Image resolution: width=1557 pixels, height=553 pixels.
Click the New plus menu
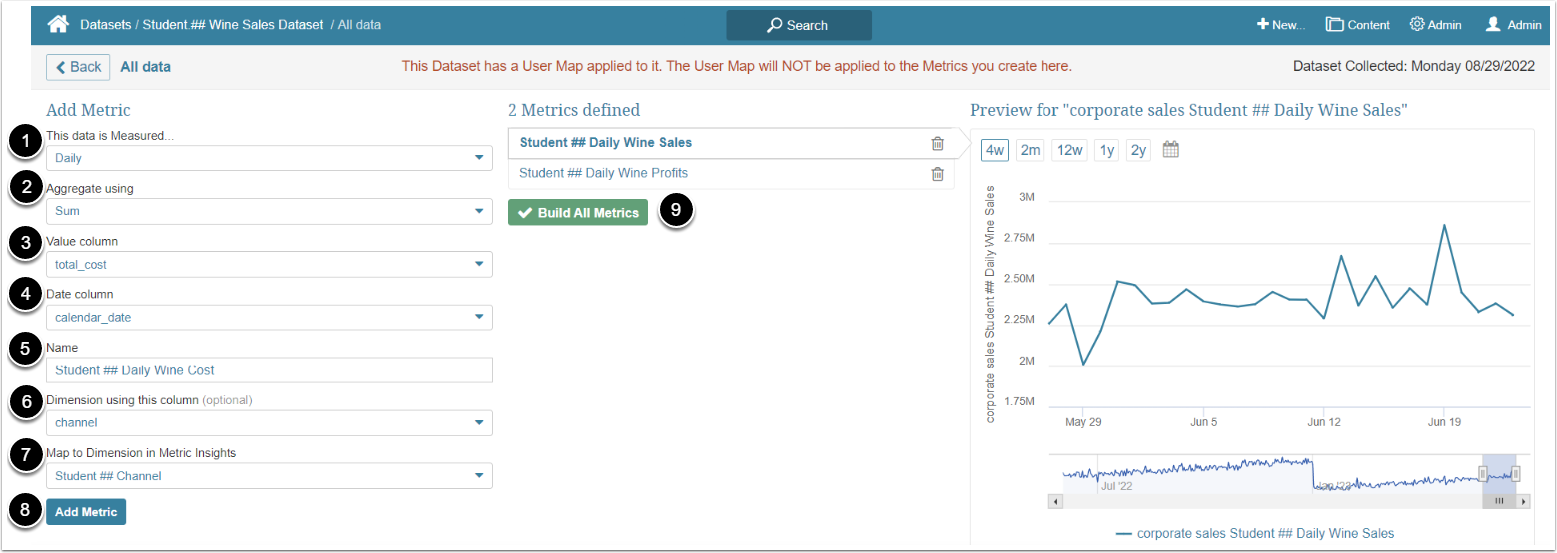1281,25
